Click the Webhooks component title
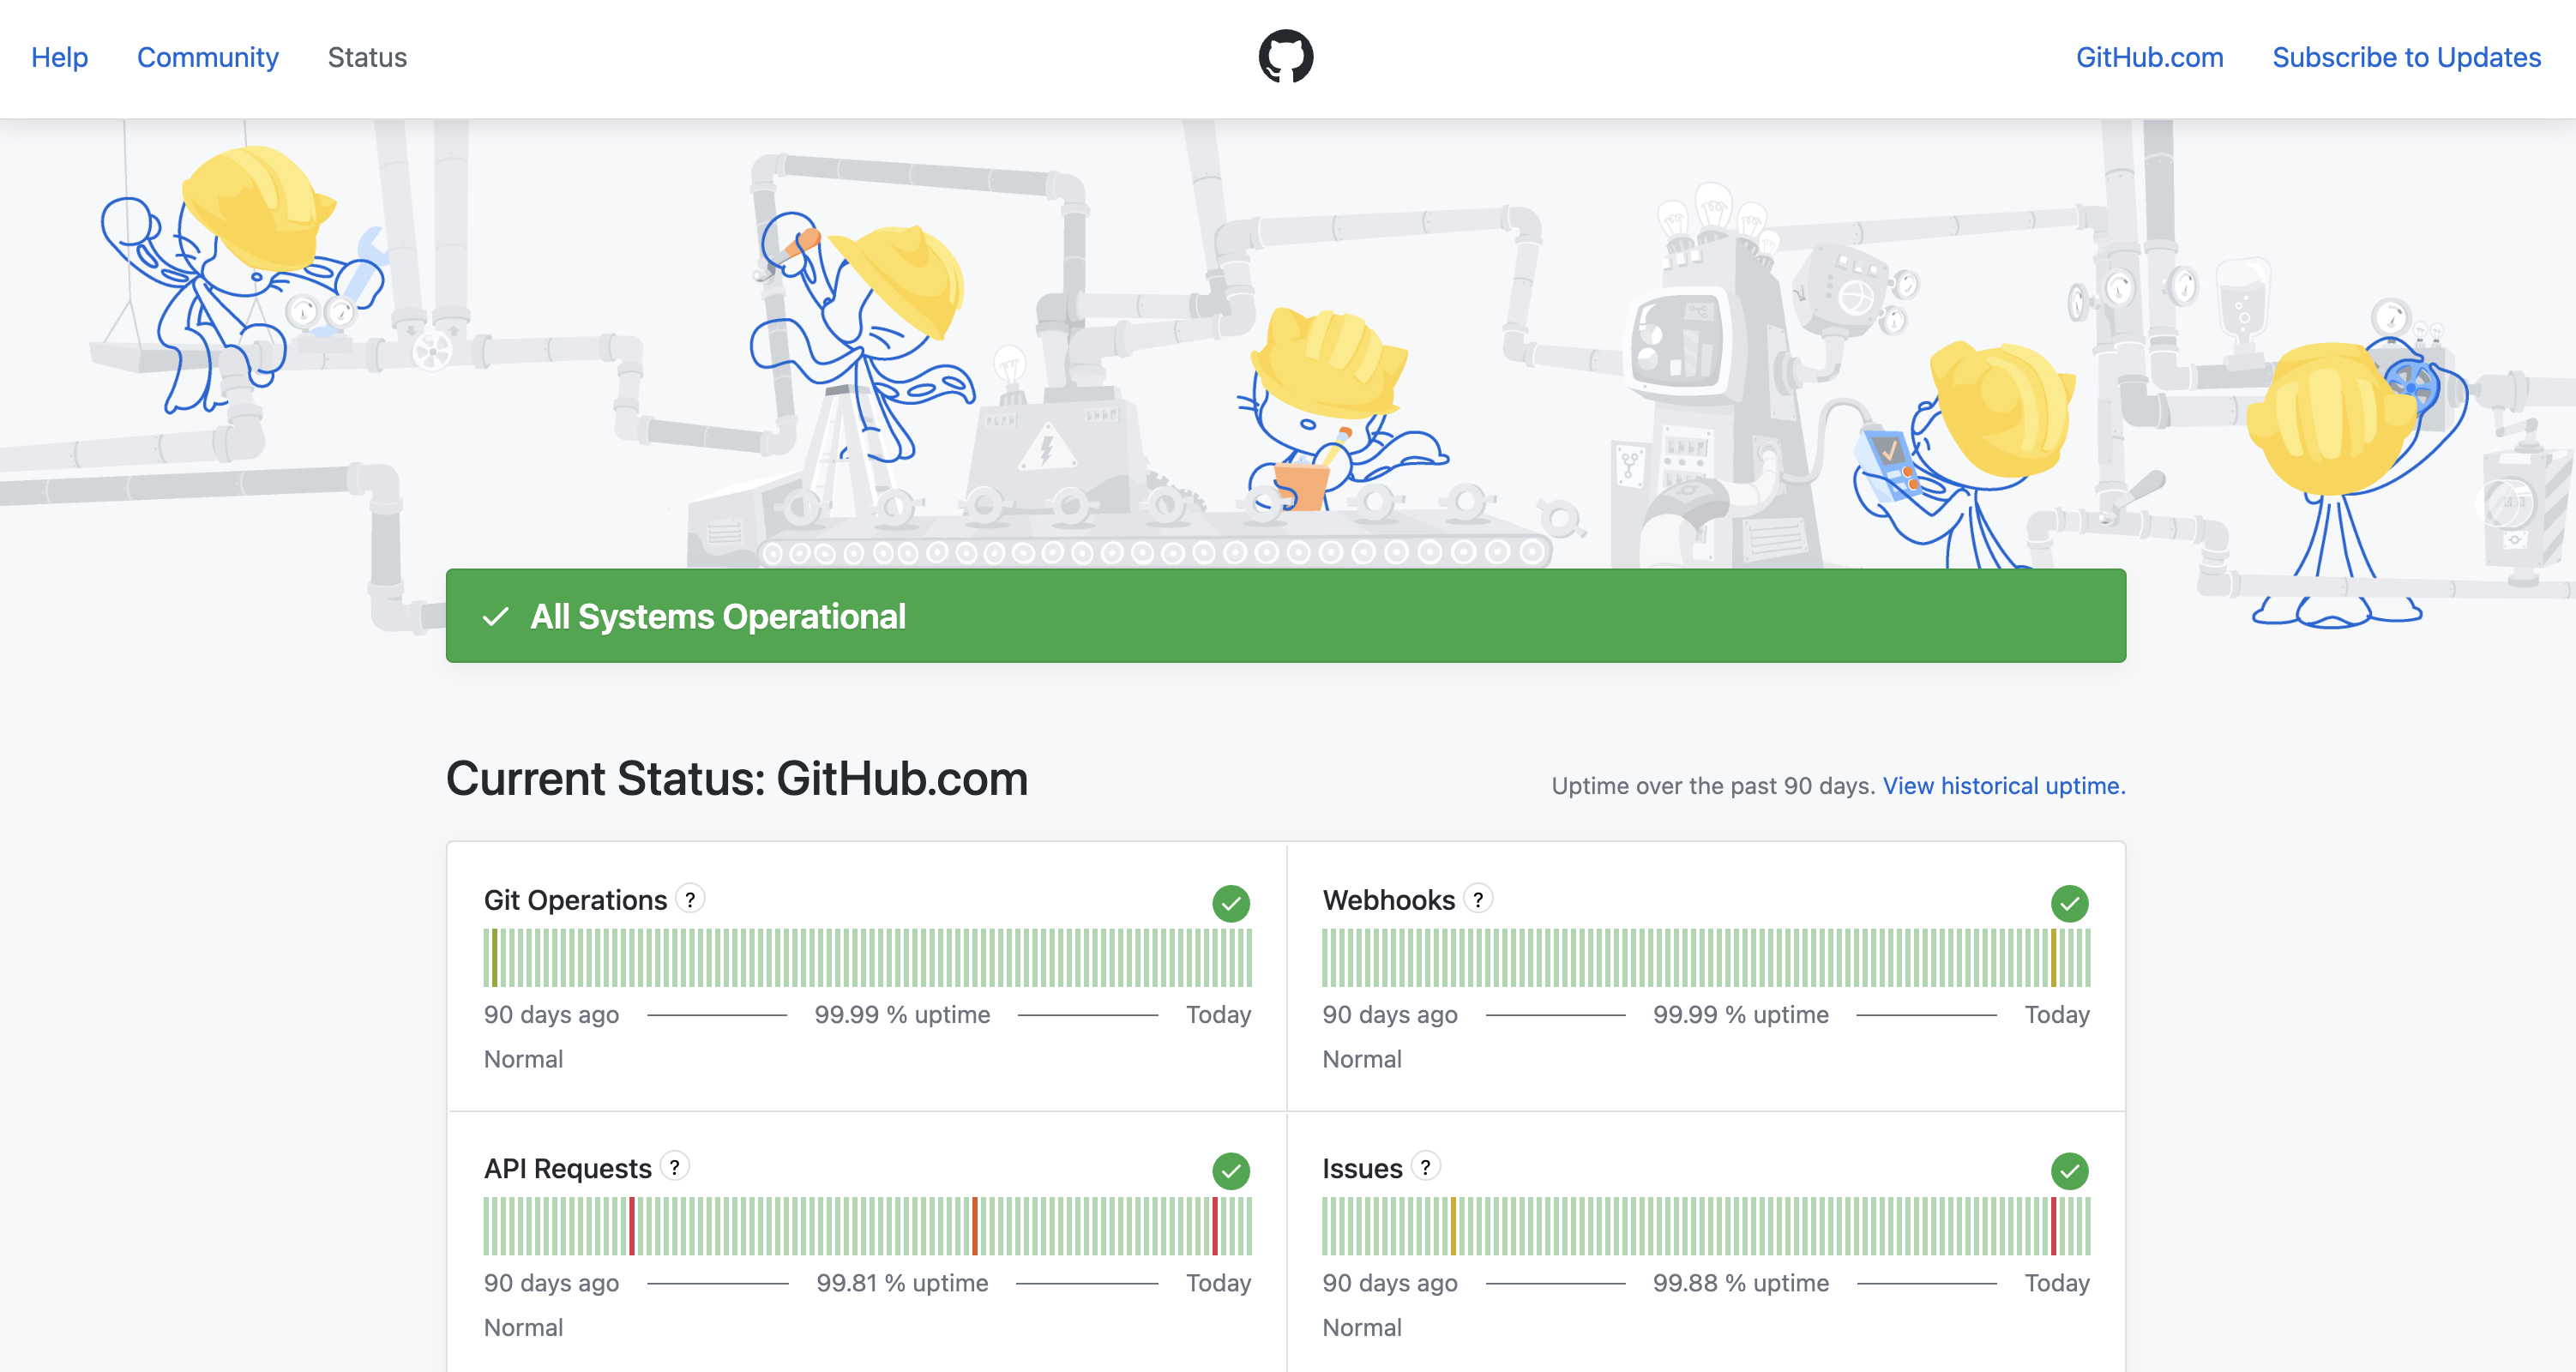The image size is (2576, 1372). pos(1388,901)
